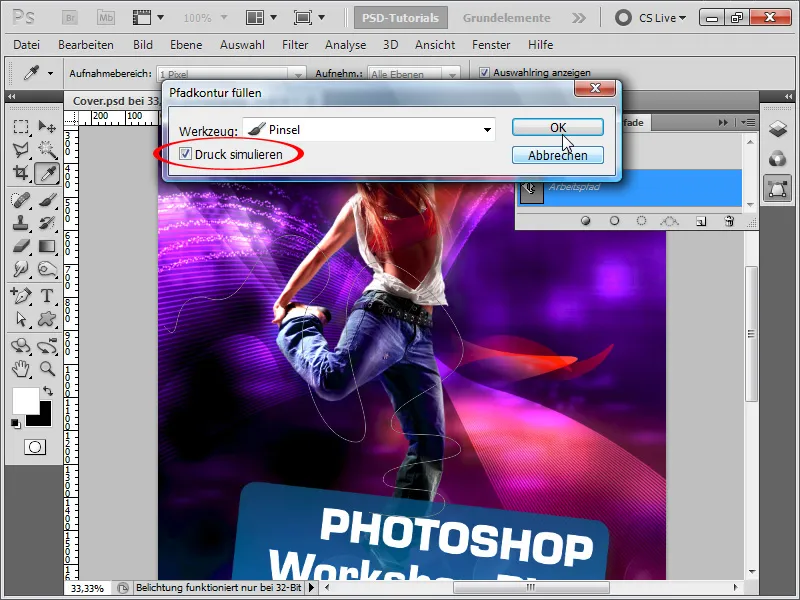Select the Move tool
Image resolution: width=800 pixels, height=600 pixels.
click(x=47, y=126)
